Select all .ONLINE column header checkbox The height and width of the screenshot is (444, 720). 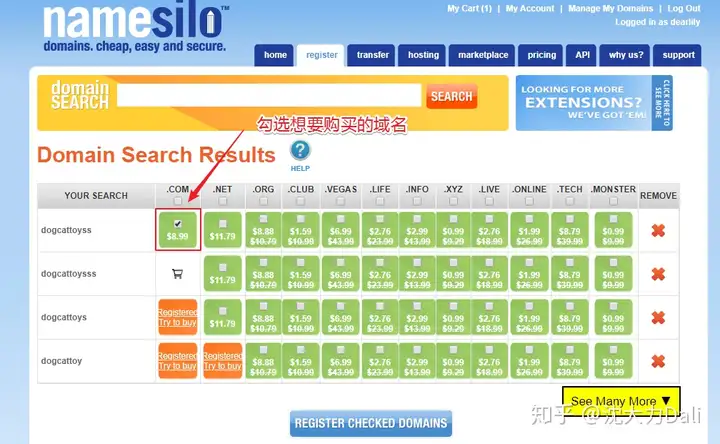click(529, 201)
